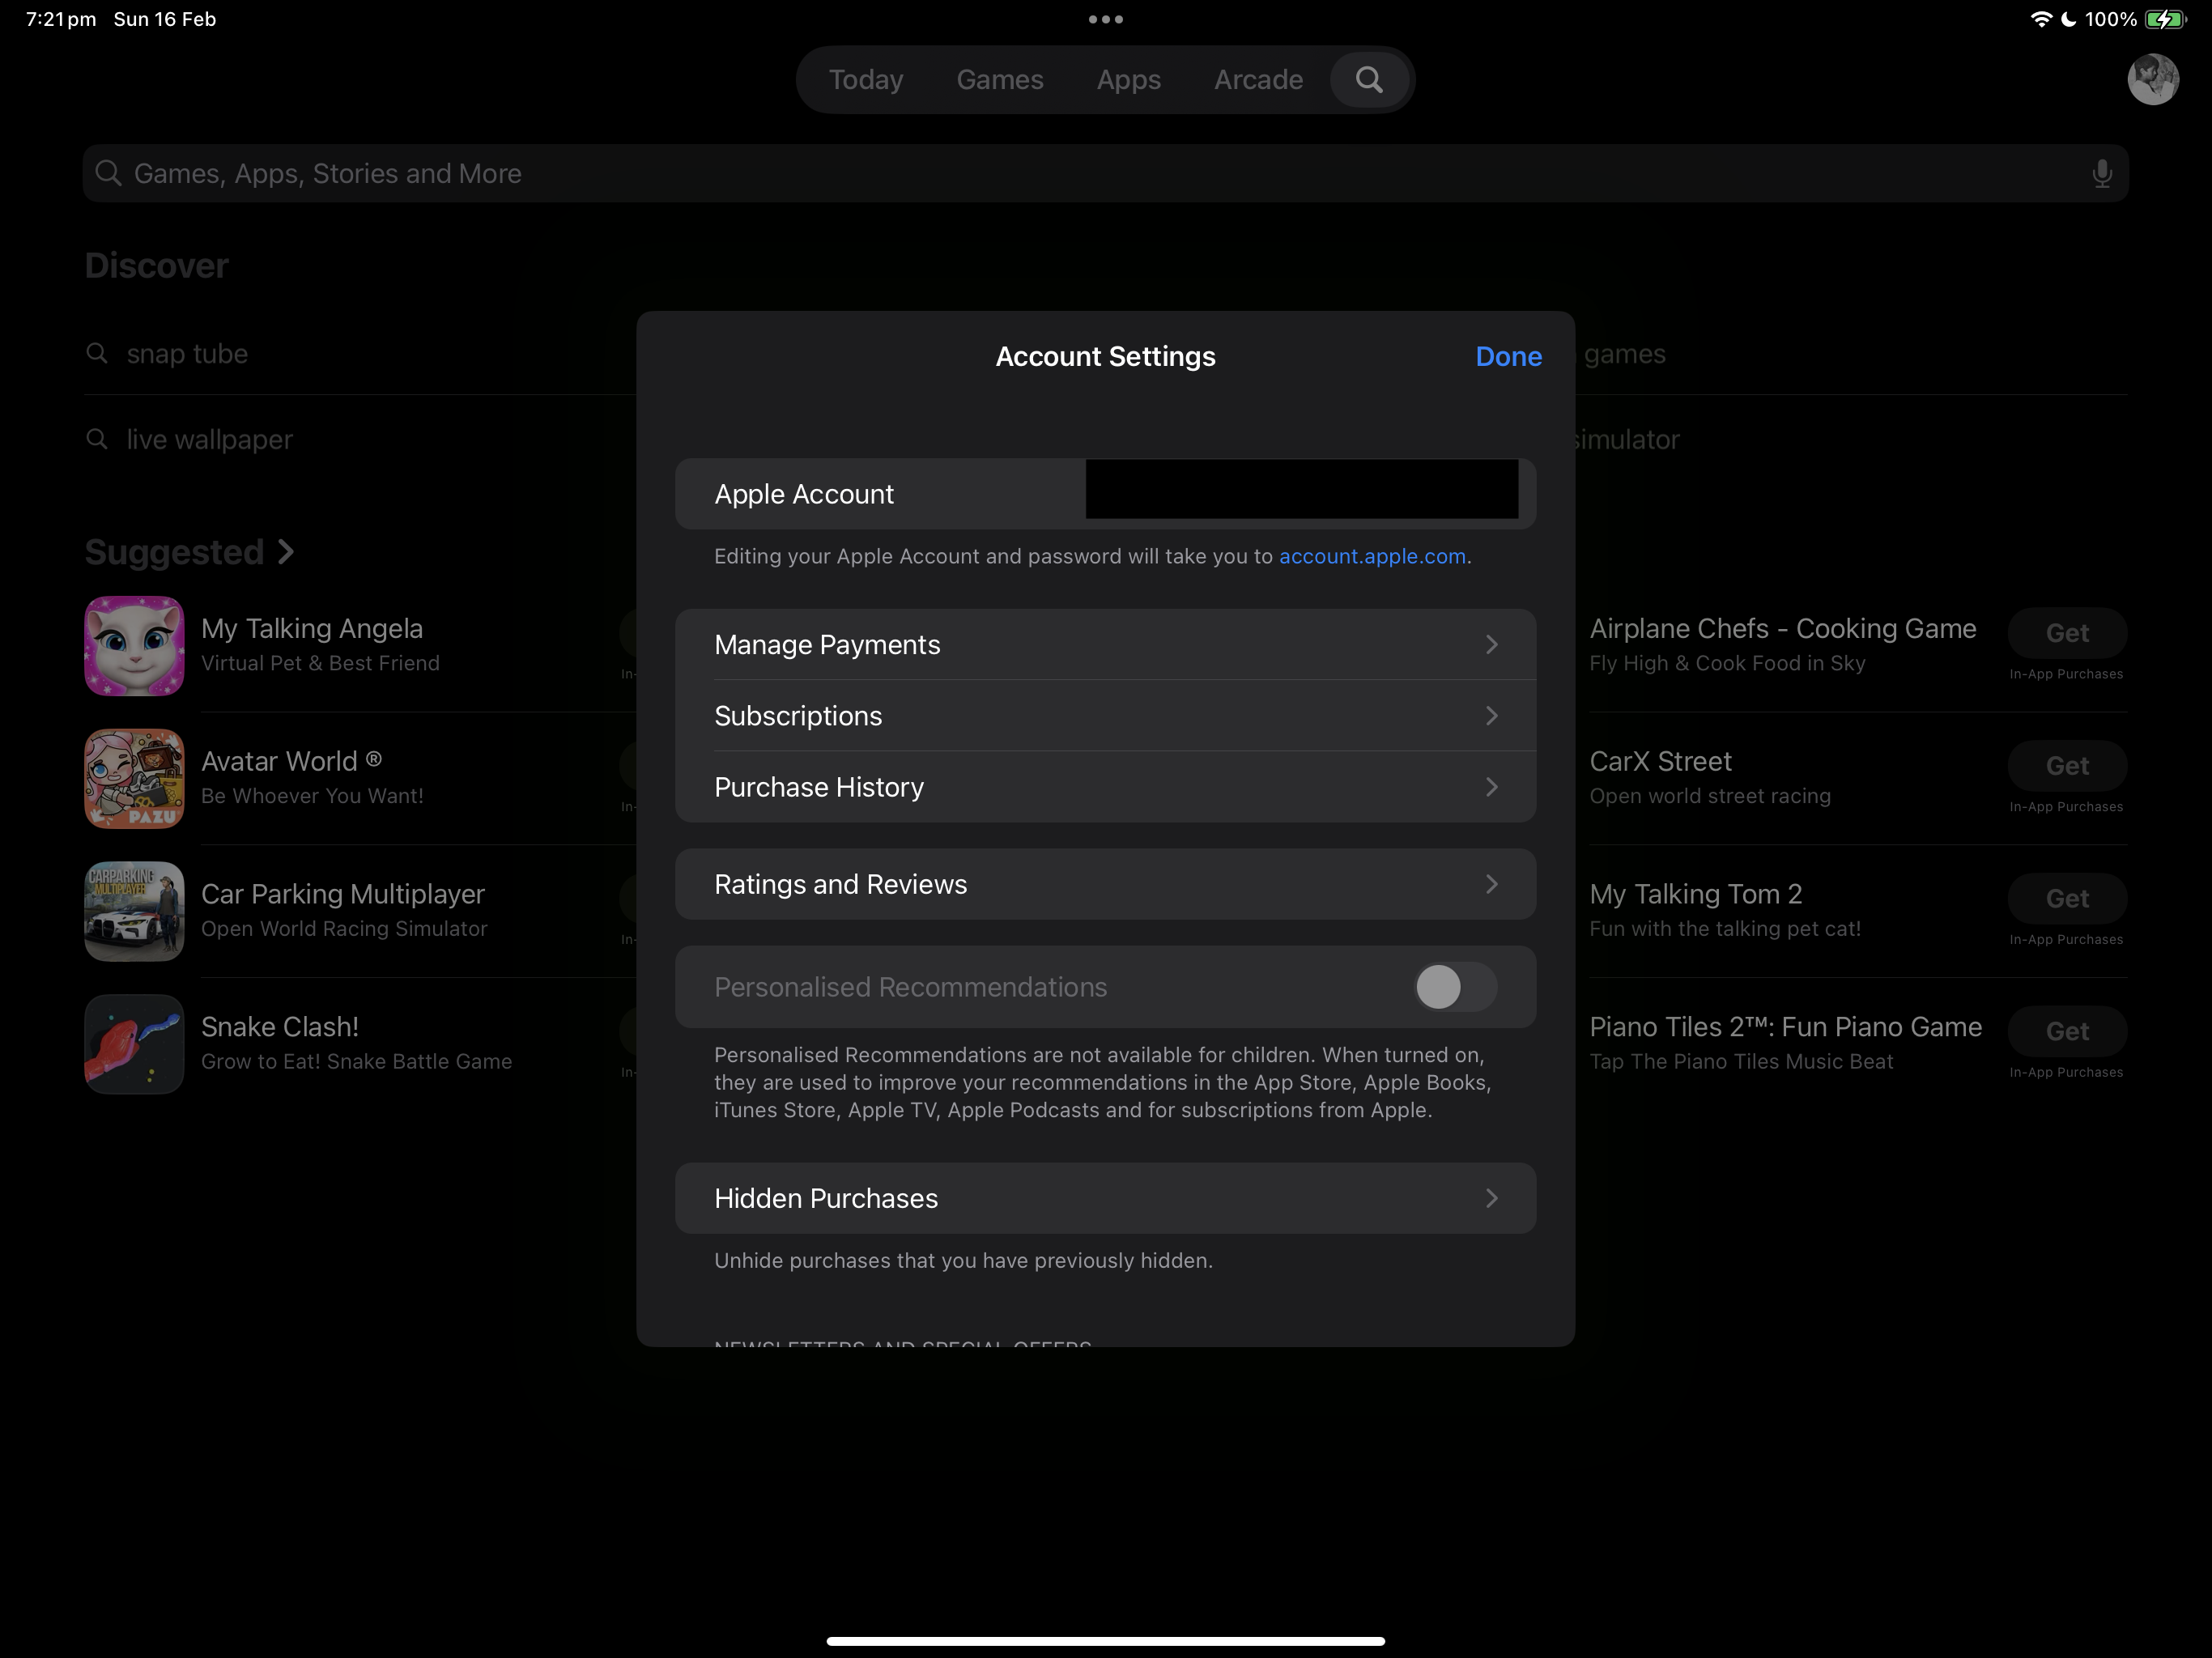Open Subscriptions chevron row
Image resolution: width=2212 pixels, height=1658 pixels.
tap(1105, 716)
